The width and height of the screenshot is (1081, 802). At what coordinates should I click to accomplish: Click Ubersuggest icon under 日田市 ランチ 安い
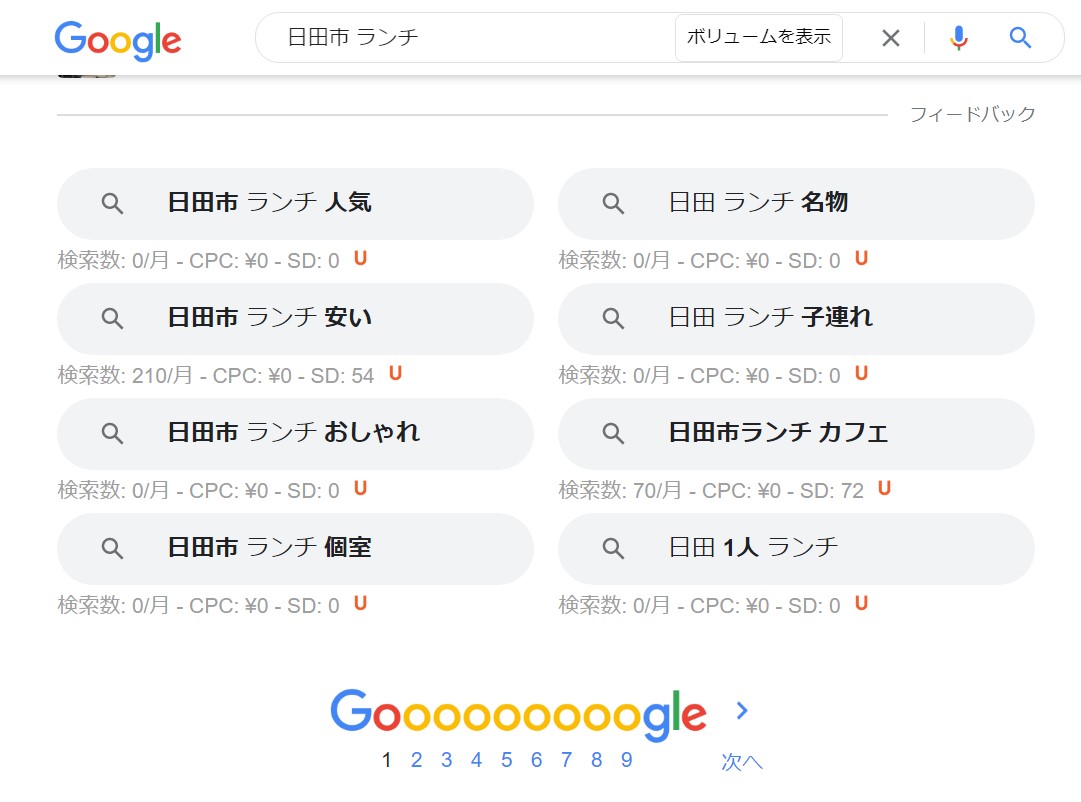click(395, 374)
